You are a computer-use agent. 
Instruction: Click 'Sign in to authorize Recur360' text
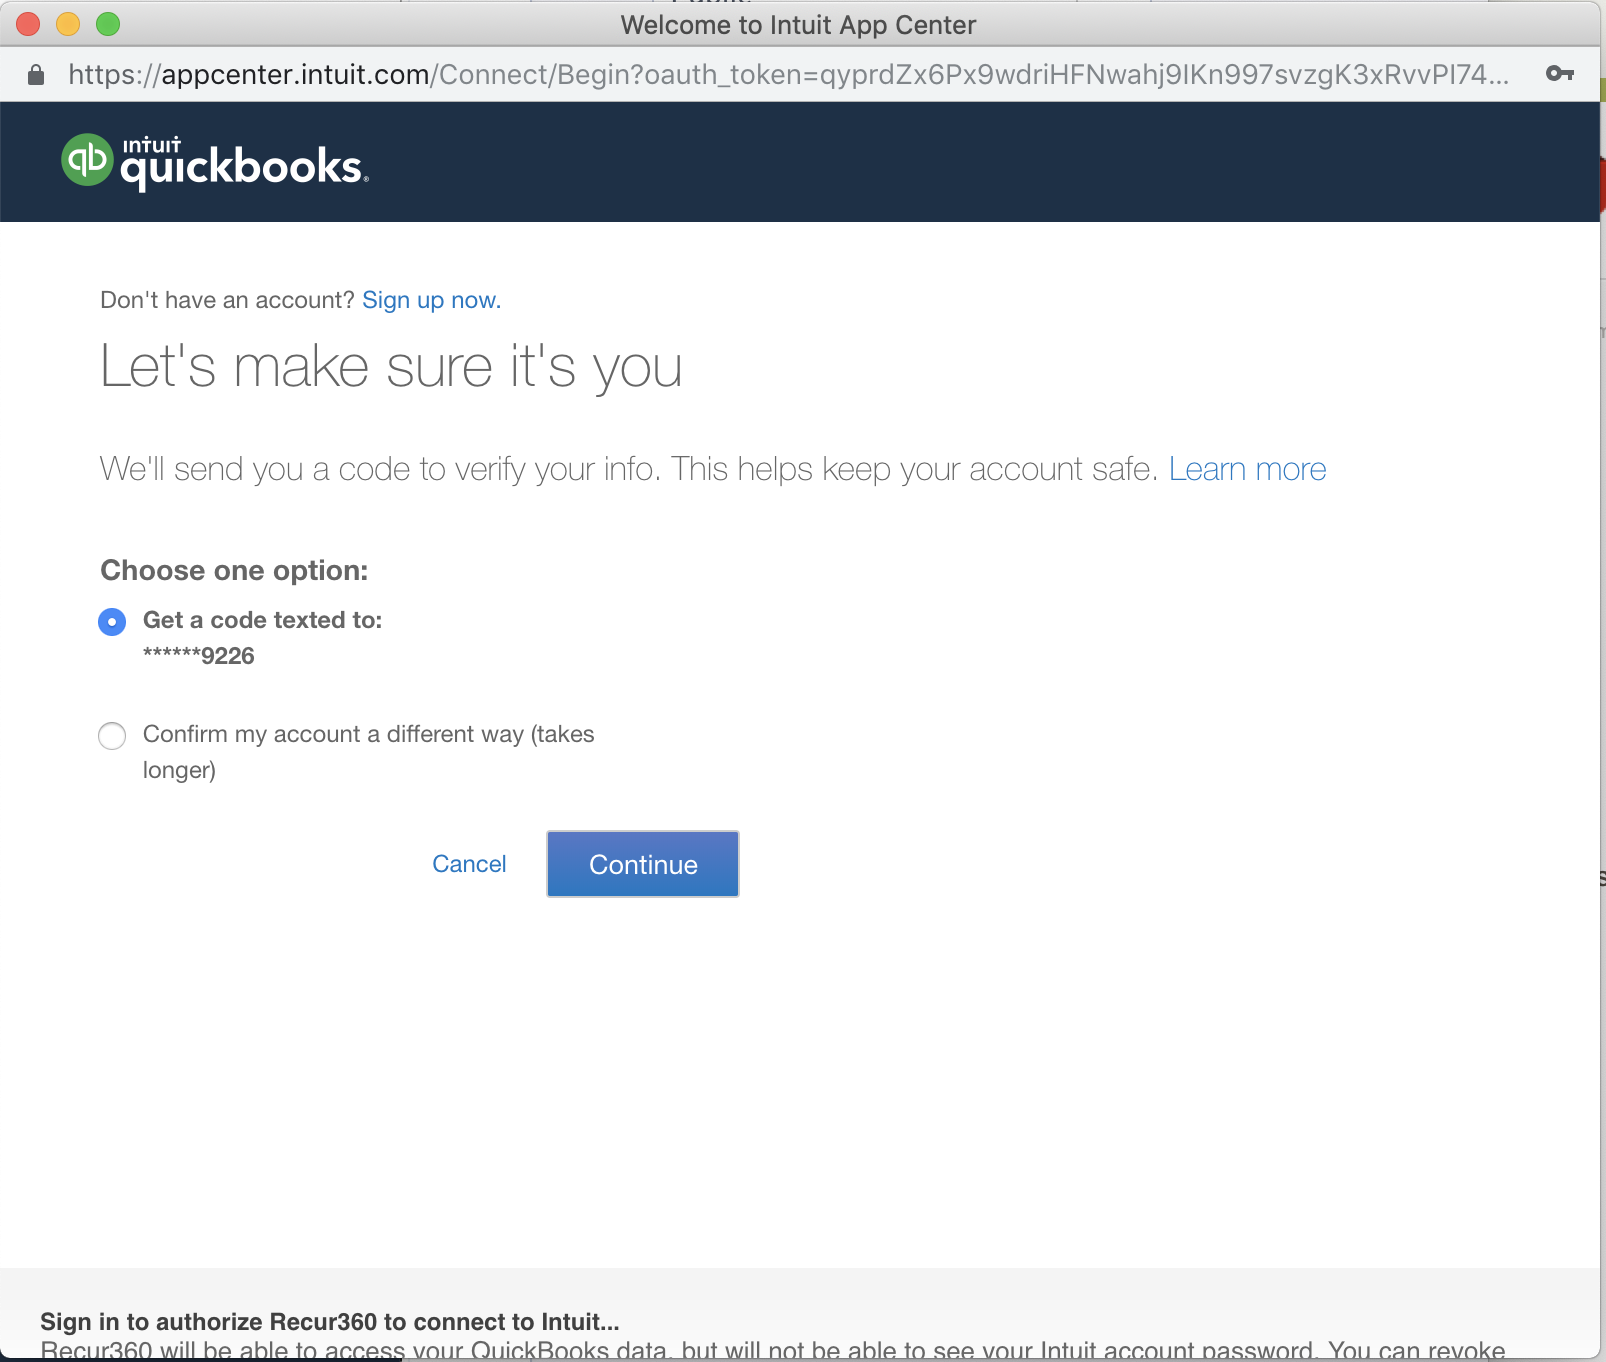point(330,1322)
